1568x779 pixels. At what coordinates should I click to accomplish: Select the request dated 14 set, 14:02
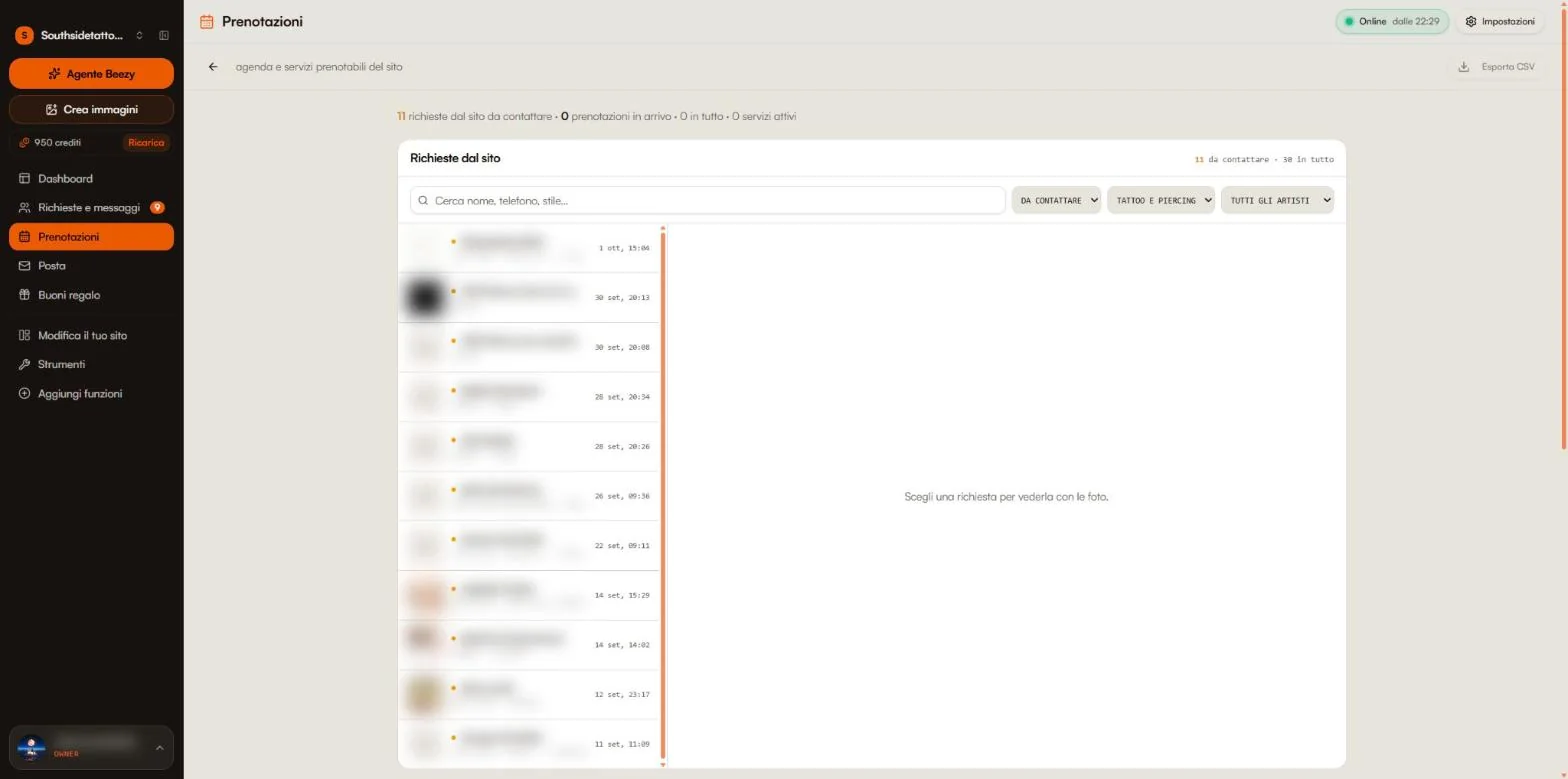[528, 645]
